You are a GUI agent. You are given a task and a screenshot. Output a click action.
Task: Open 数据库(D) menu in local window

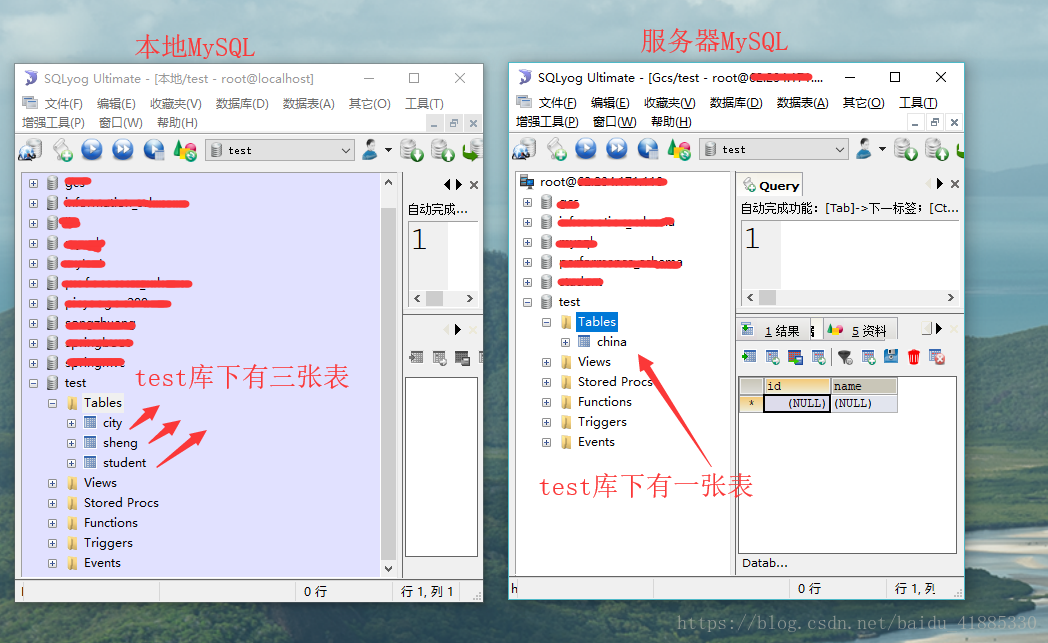click(242, 104)
